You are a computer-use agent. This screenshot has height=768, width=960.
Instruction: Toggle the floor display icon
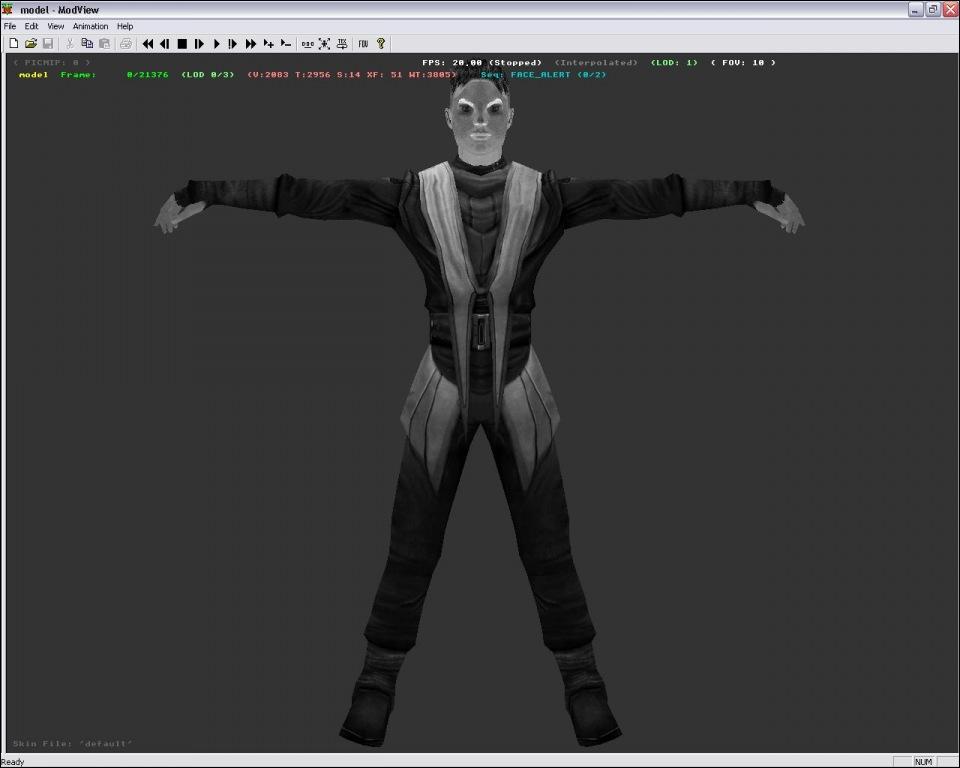[x=342, y=44]
